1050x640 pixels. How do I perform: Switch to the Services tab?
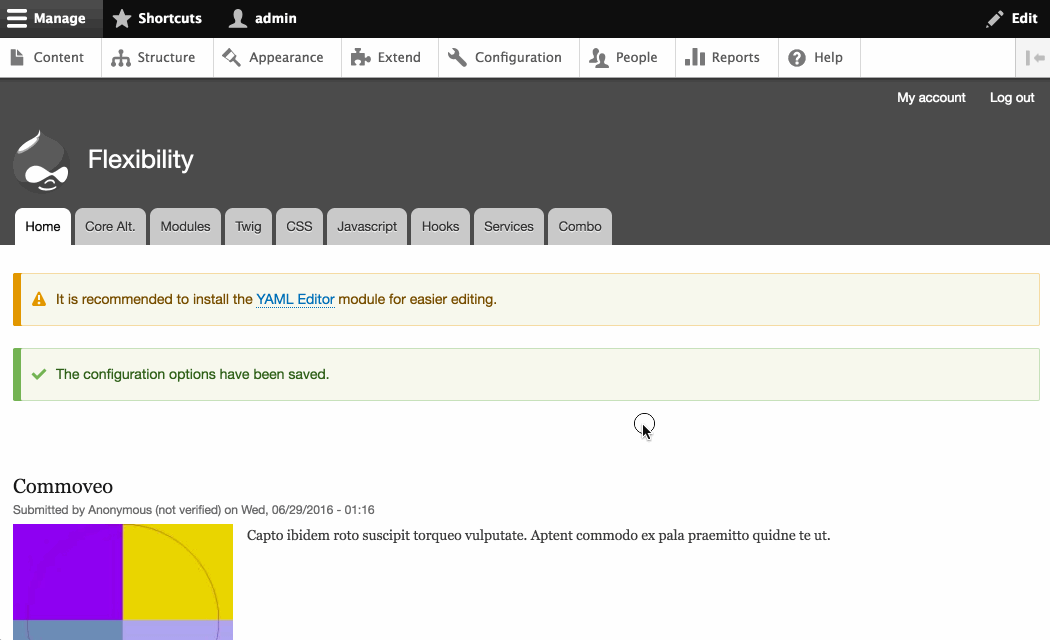pos(509,226)
